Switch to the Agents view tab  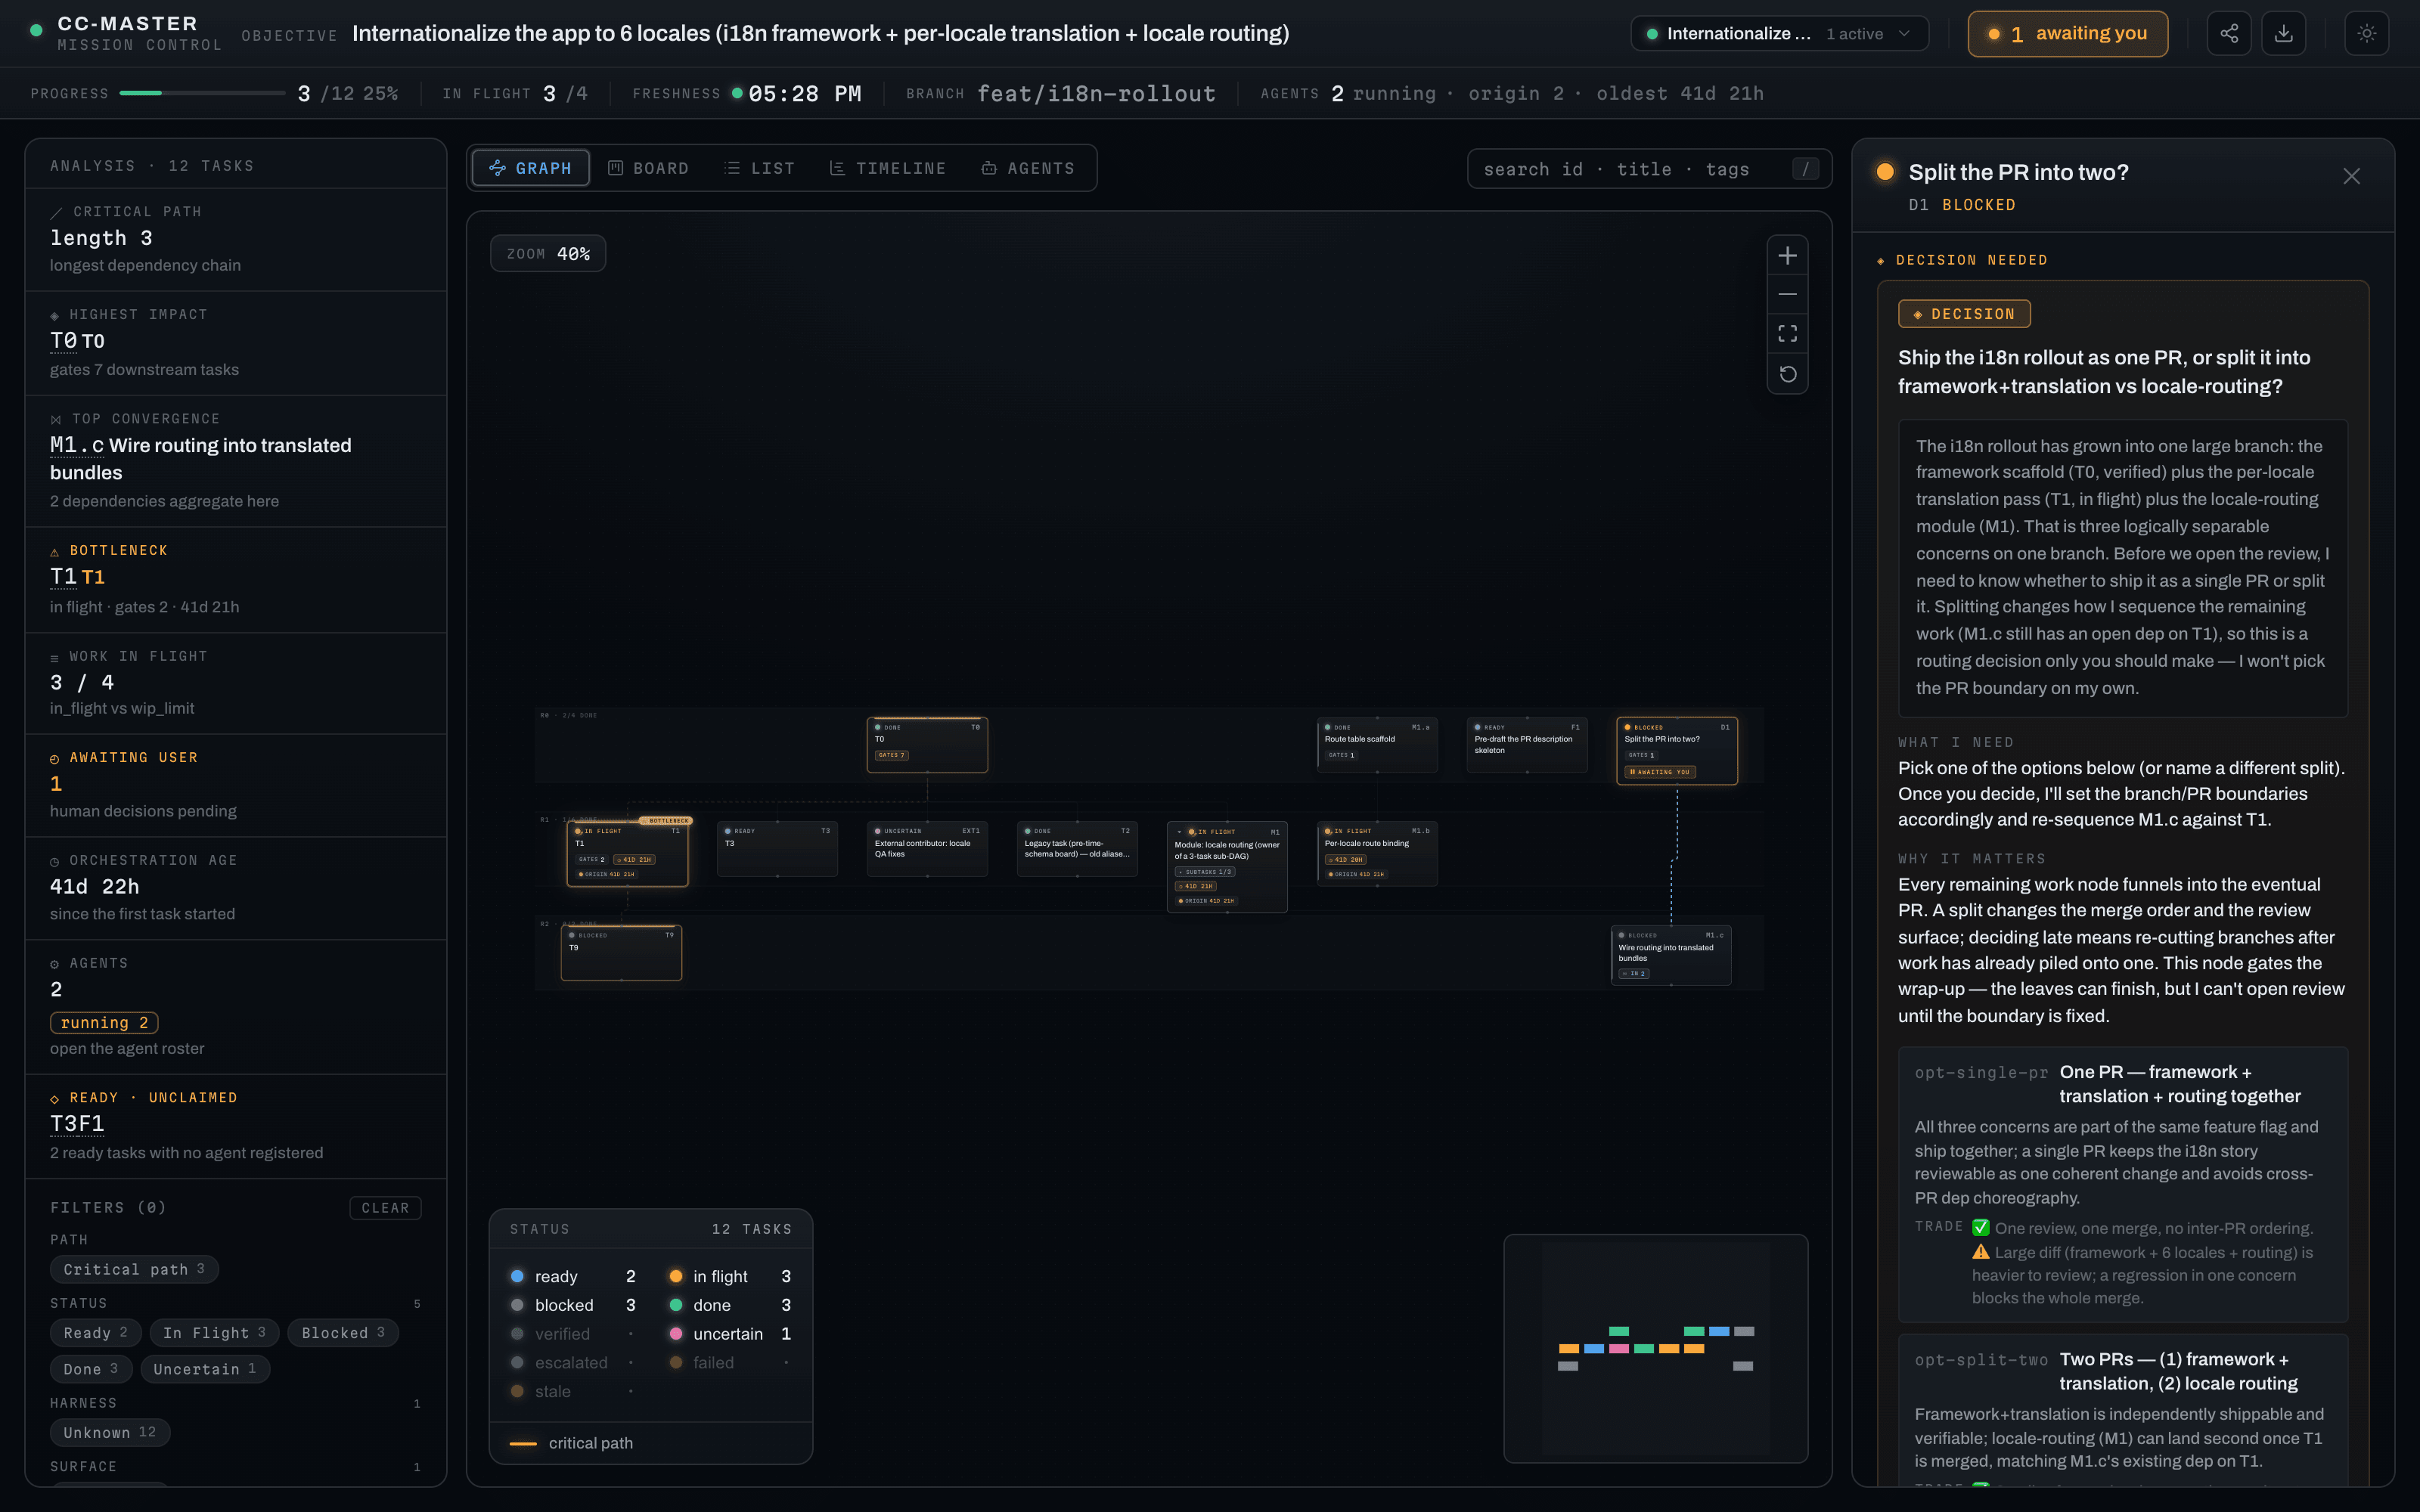pos(1028,168)
